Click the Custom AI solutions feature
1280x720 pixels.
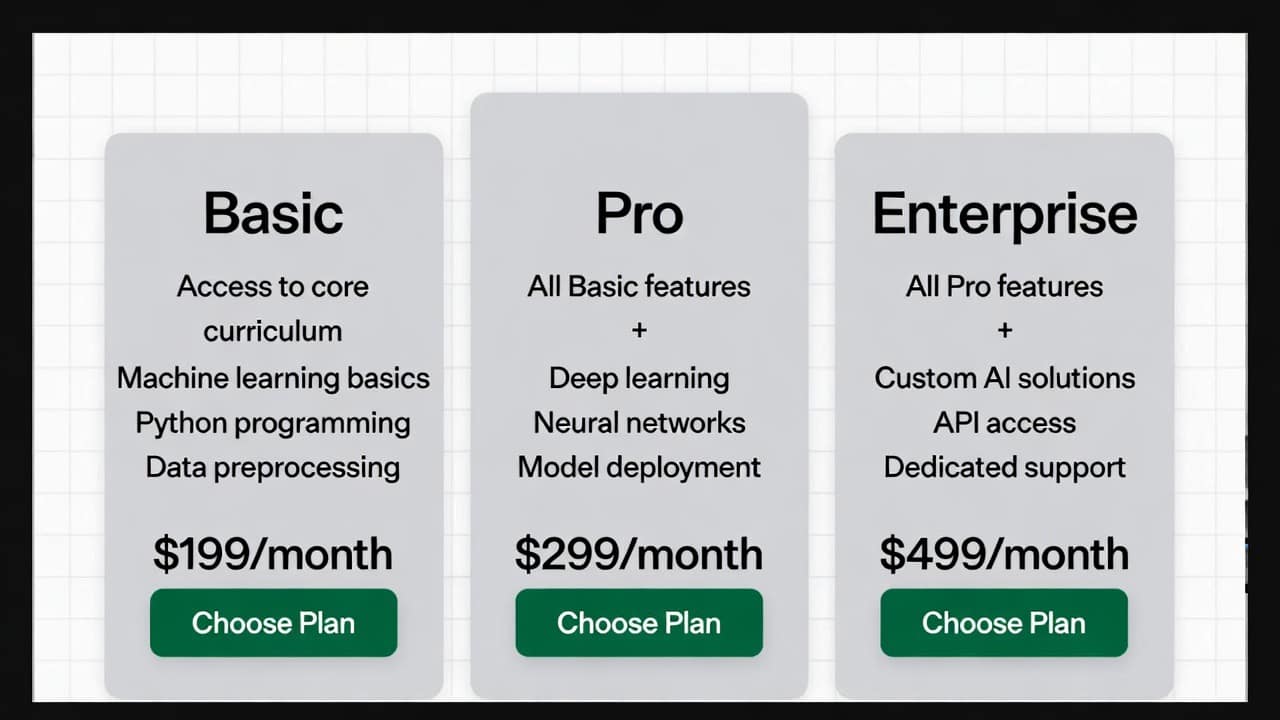[1005, 378]
